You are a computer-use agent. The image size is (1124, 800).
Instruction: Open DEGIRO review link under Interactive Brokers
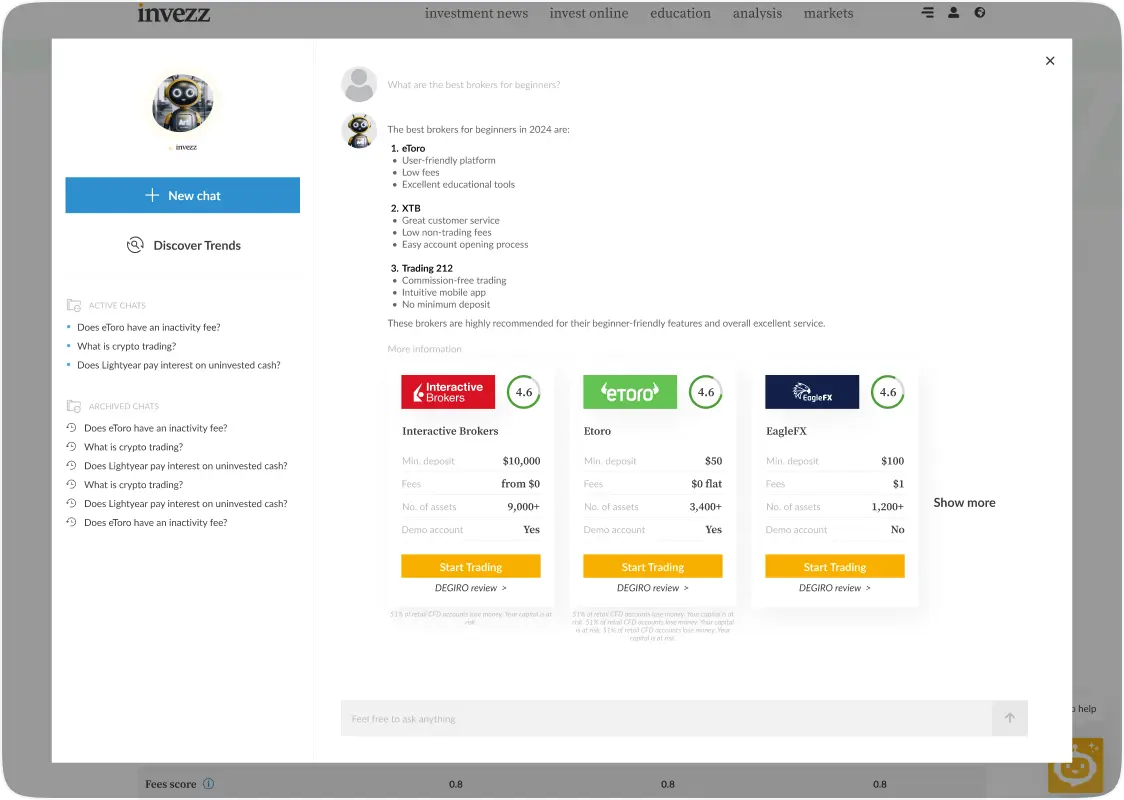471,588
